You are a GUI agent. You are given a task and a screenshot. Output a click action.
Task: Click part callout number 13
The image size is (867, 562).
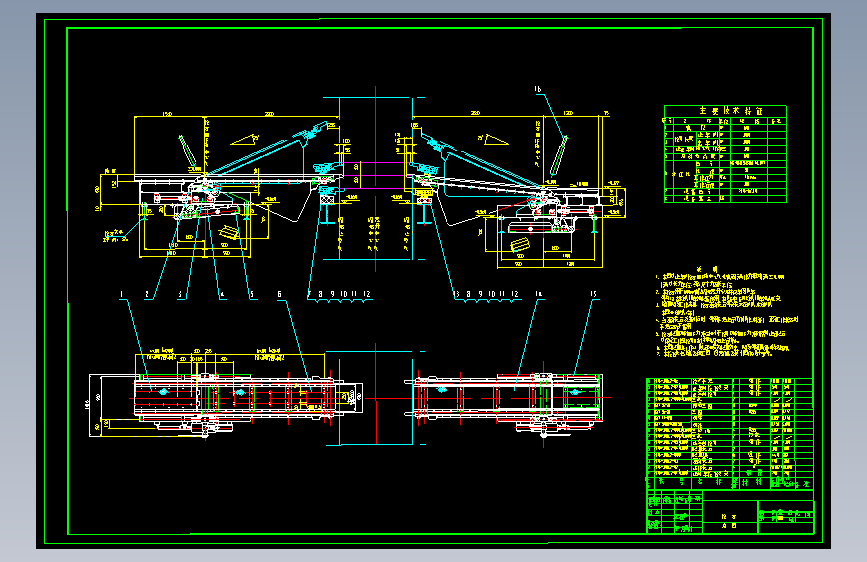[x=457, y=294]
